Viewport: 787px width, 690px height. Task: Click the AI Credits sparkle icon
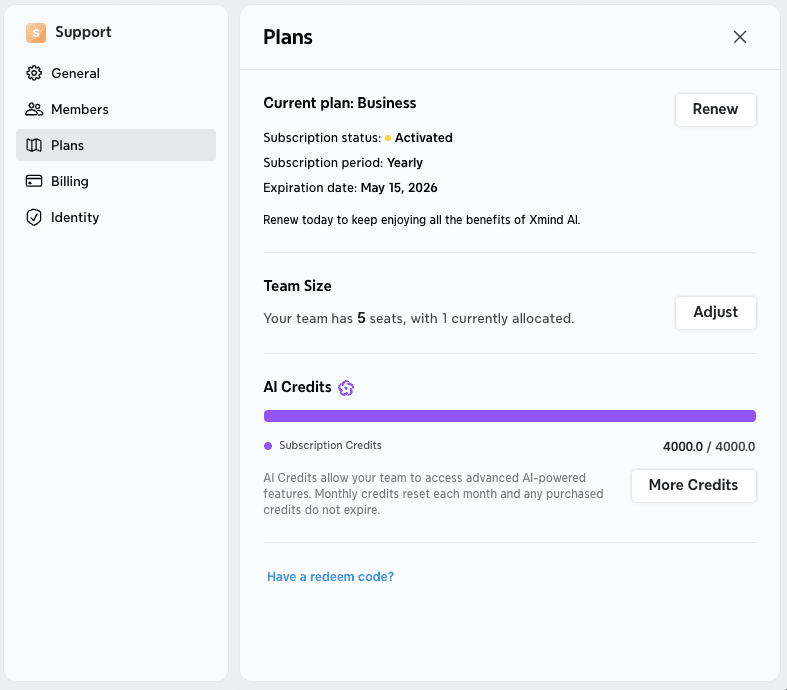point(346,388)
